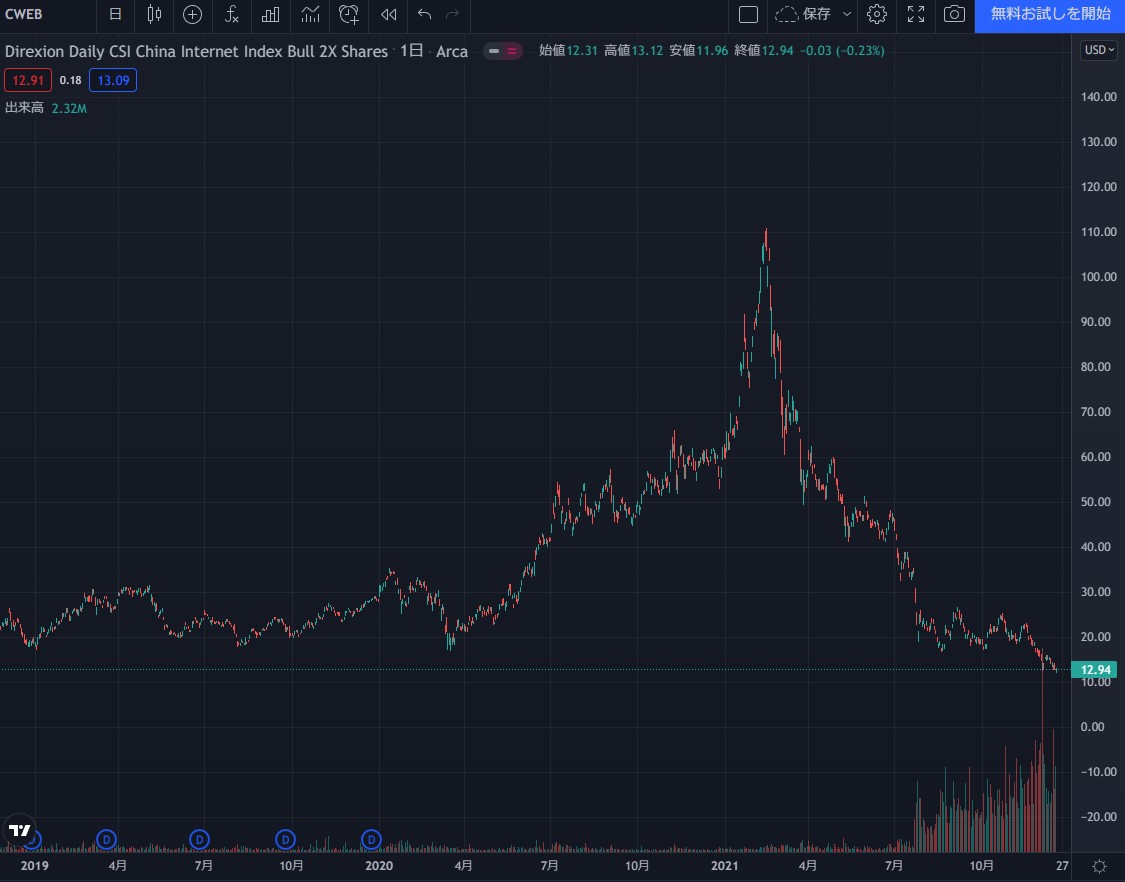Click the 1日 interval label in chart legend

[411, 51]
